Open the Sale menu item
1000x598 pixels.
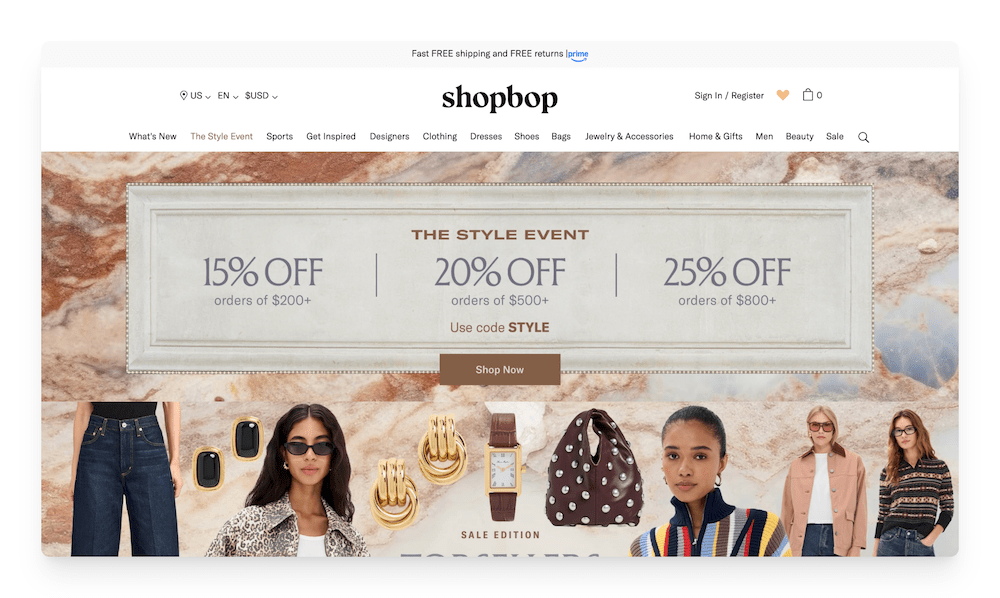tap(834, 136)
